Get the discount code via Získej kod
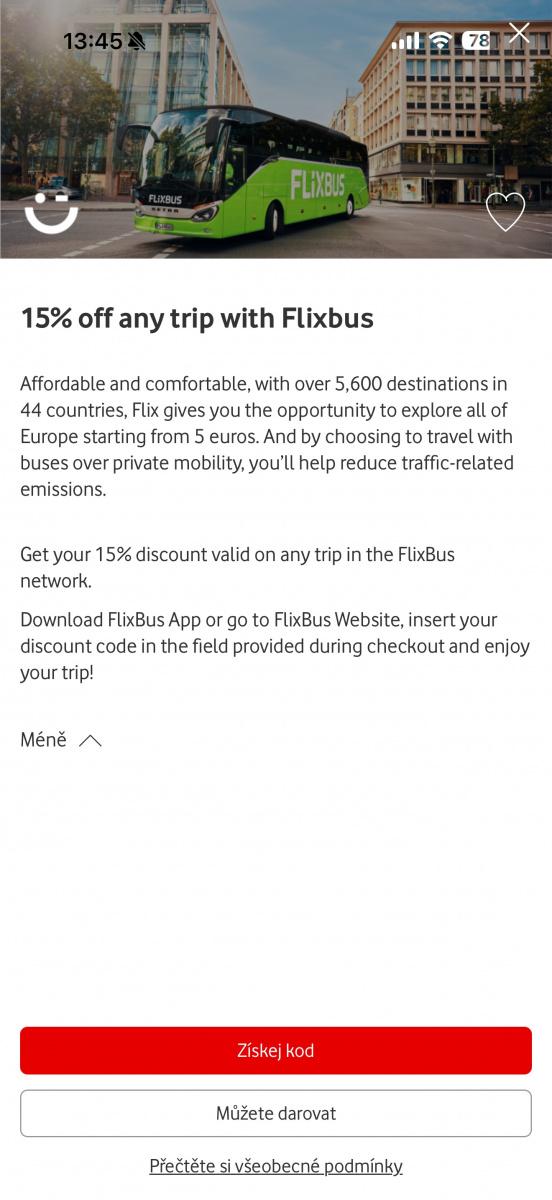The width and height of the screenshot is (552, 1200). pyautogui.click(x=276, y=1050)
